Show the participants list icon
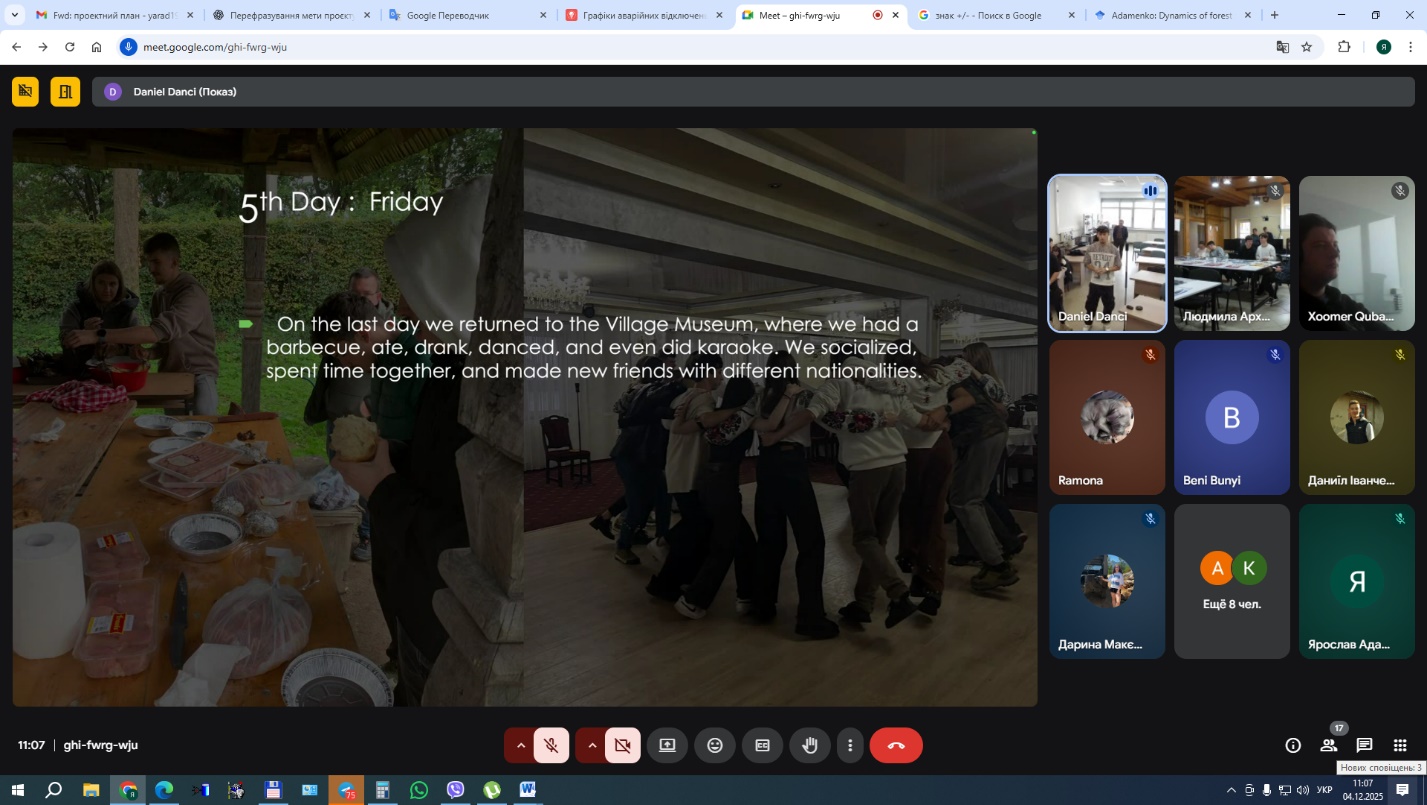1427x805 pixels. (1328, 745)
